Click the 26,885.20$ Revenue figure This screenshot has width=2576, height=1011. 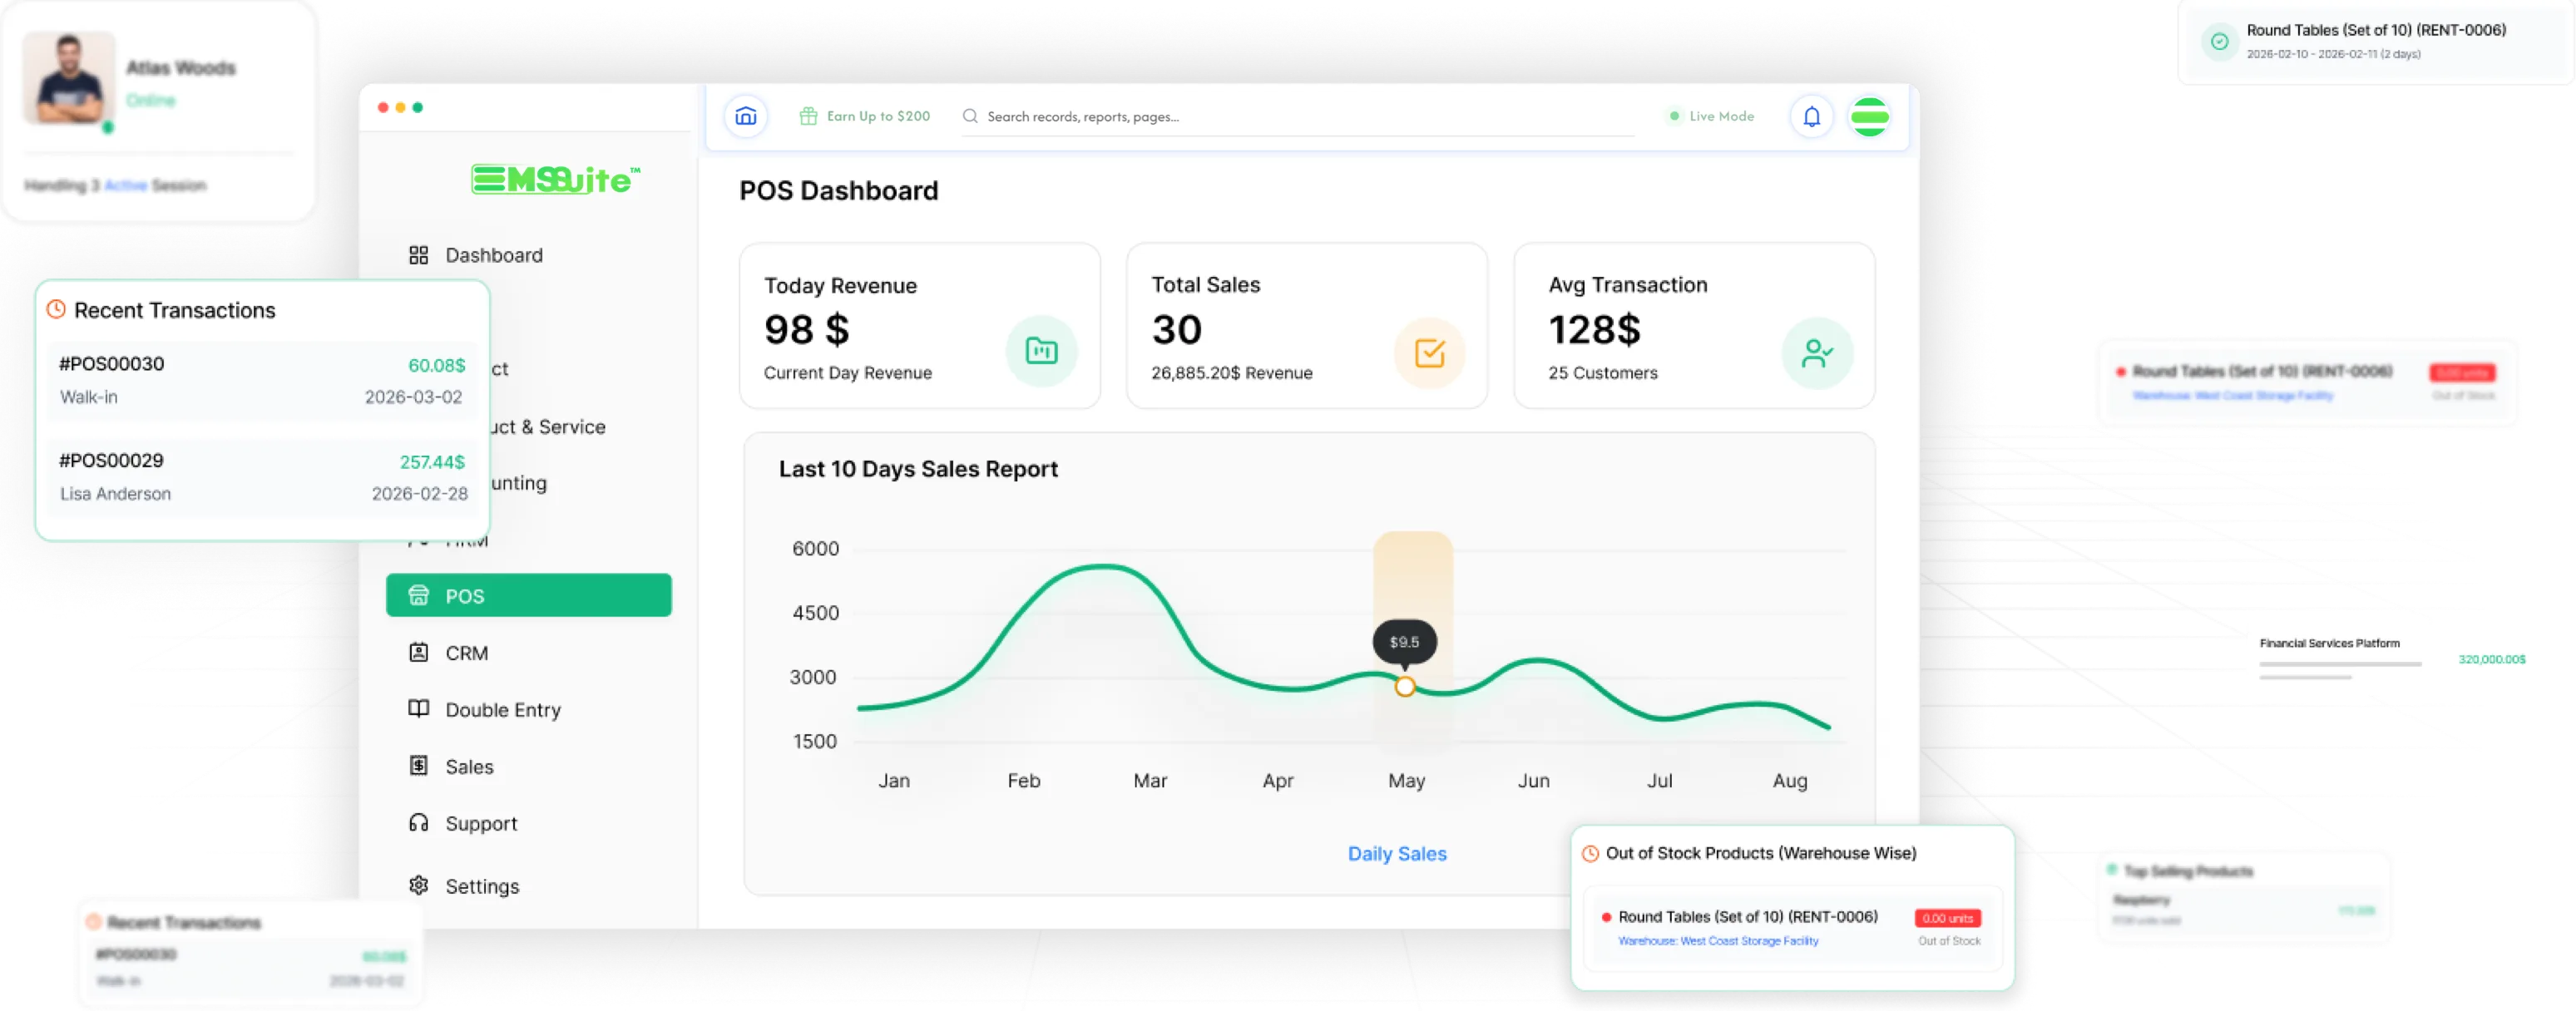[x=1231, y=373]
